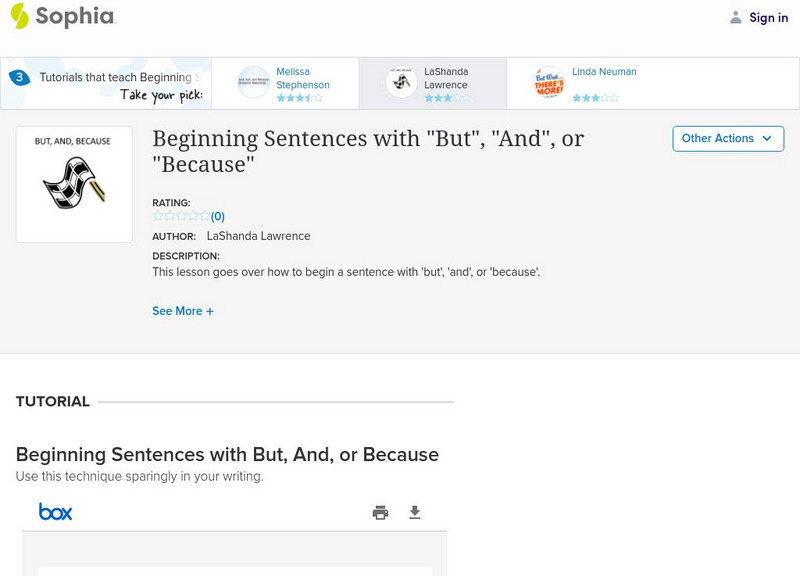Rate the tutorial using the star rating
This screenshot has width=800, height=576.
(181, 216)
